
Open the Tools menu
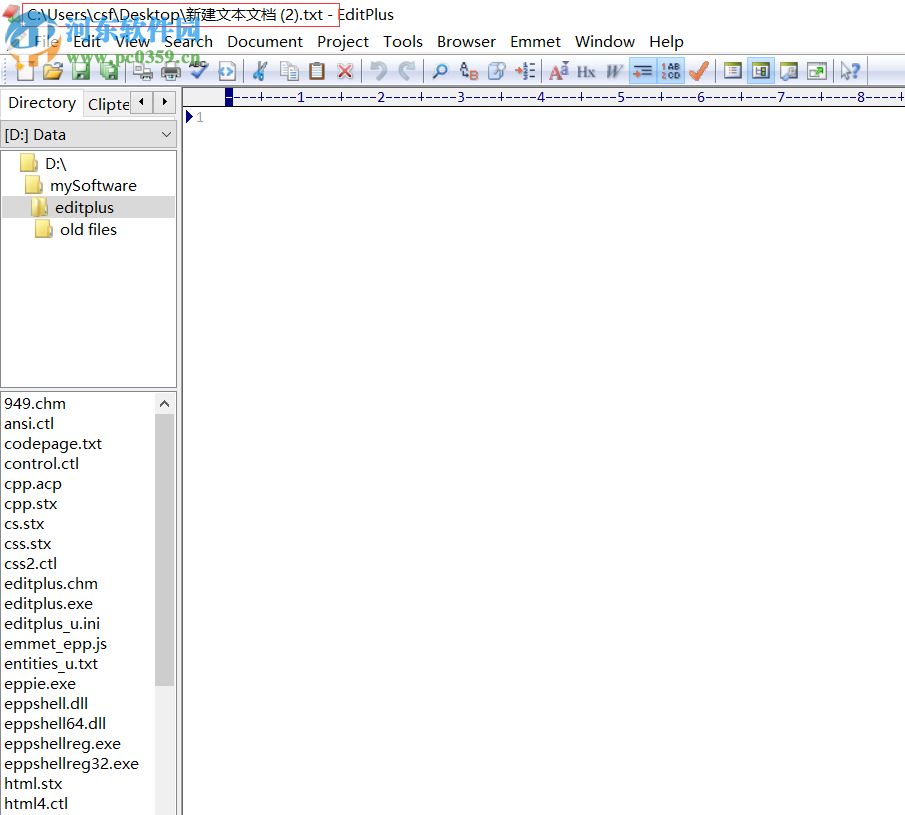403,42
